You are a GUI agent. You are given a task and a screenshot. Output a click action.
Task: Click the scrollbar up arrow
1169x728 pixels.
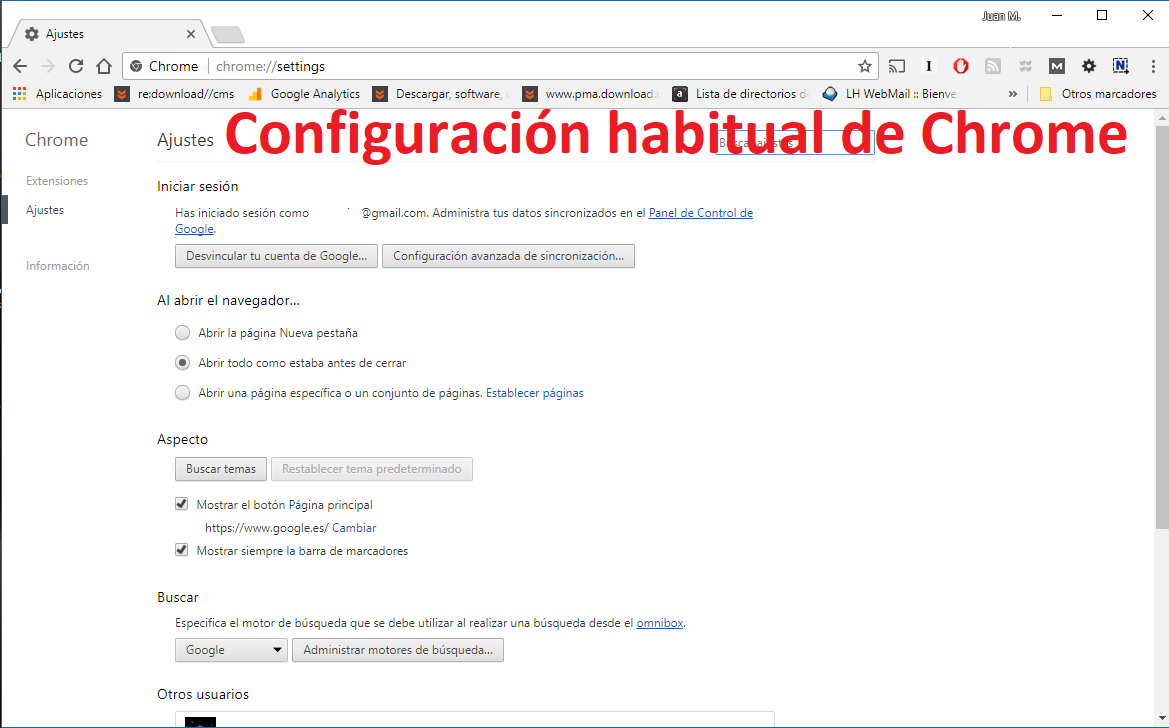pyautogui.click(x=1162, y=117)
